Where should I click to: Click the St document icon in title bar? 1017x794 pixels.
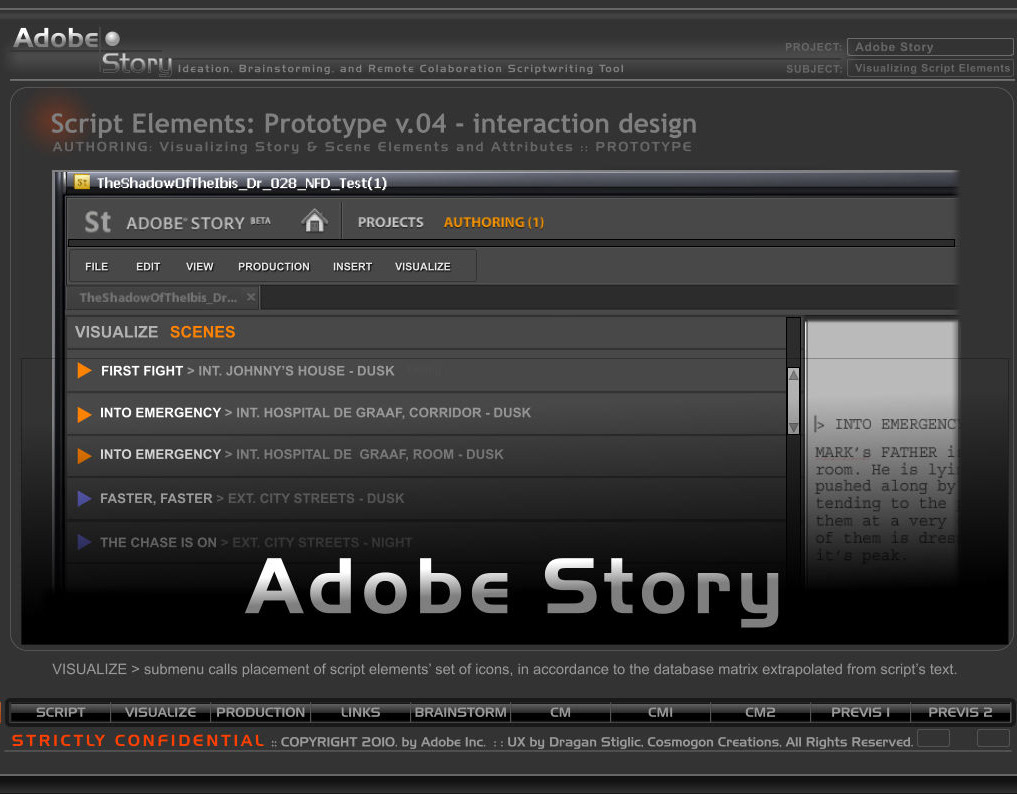tap(82, 182)
